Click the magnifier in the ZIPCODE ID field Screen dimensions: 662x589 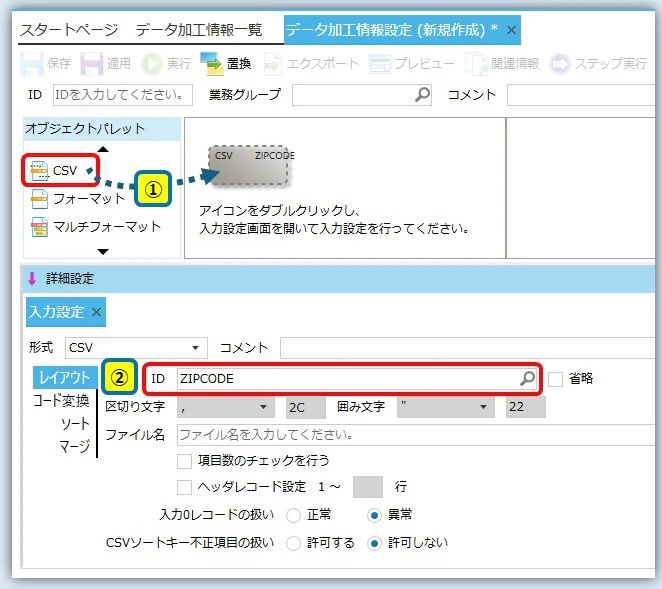(527, 378)
